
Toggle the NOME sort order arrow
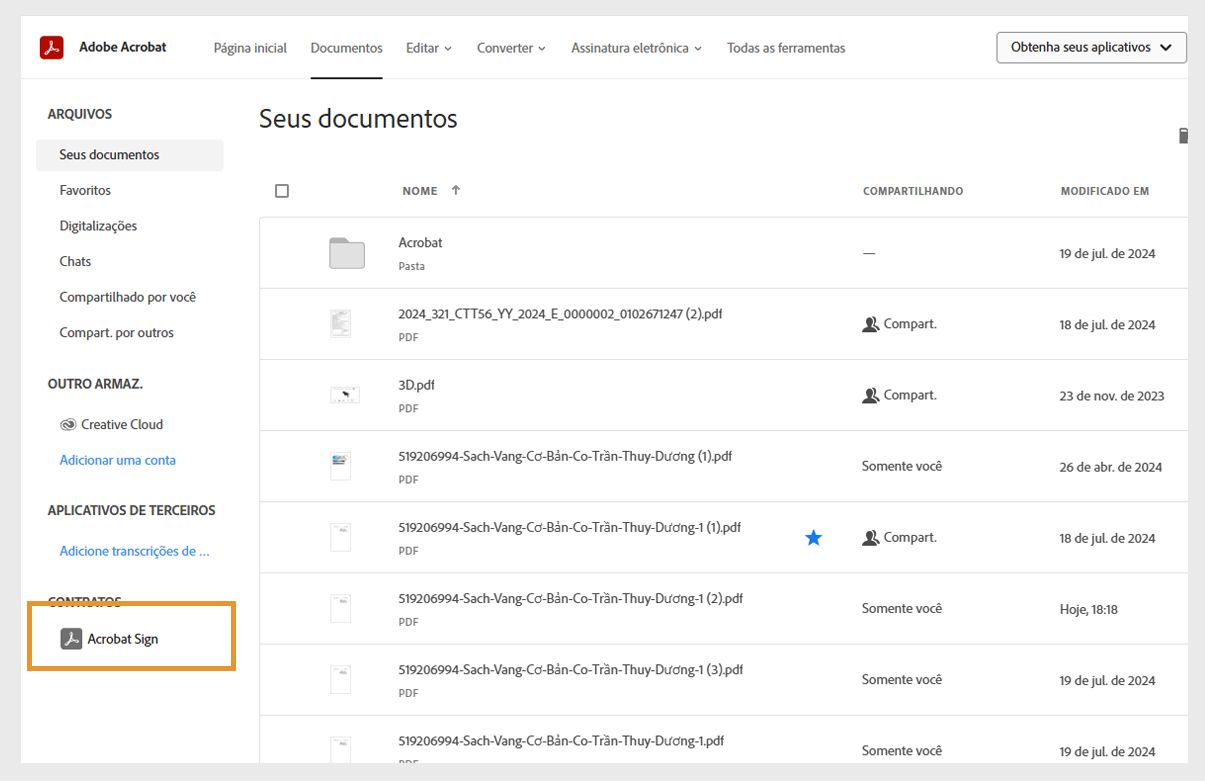(x=455, y=190)
